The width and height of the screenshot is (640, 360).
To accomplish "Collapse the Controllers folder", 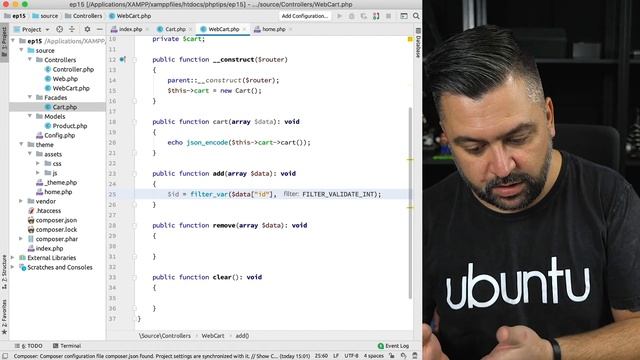I will pos(30,60).
